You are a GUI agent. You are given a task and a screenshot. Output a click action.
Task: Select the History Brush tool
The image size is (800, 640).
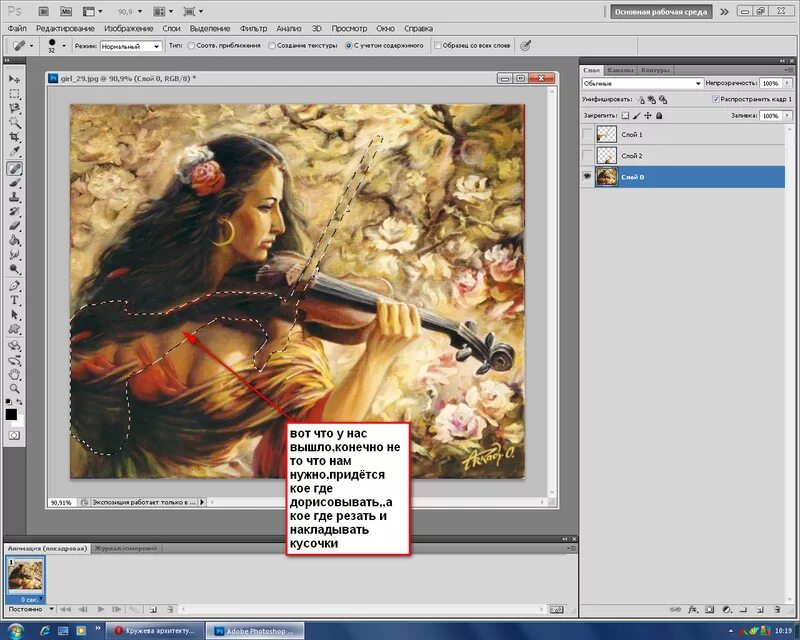click(x=14, y=211)
